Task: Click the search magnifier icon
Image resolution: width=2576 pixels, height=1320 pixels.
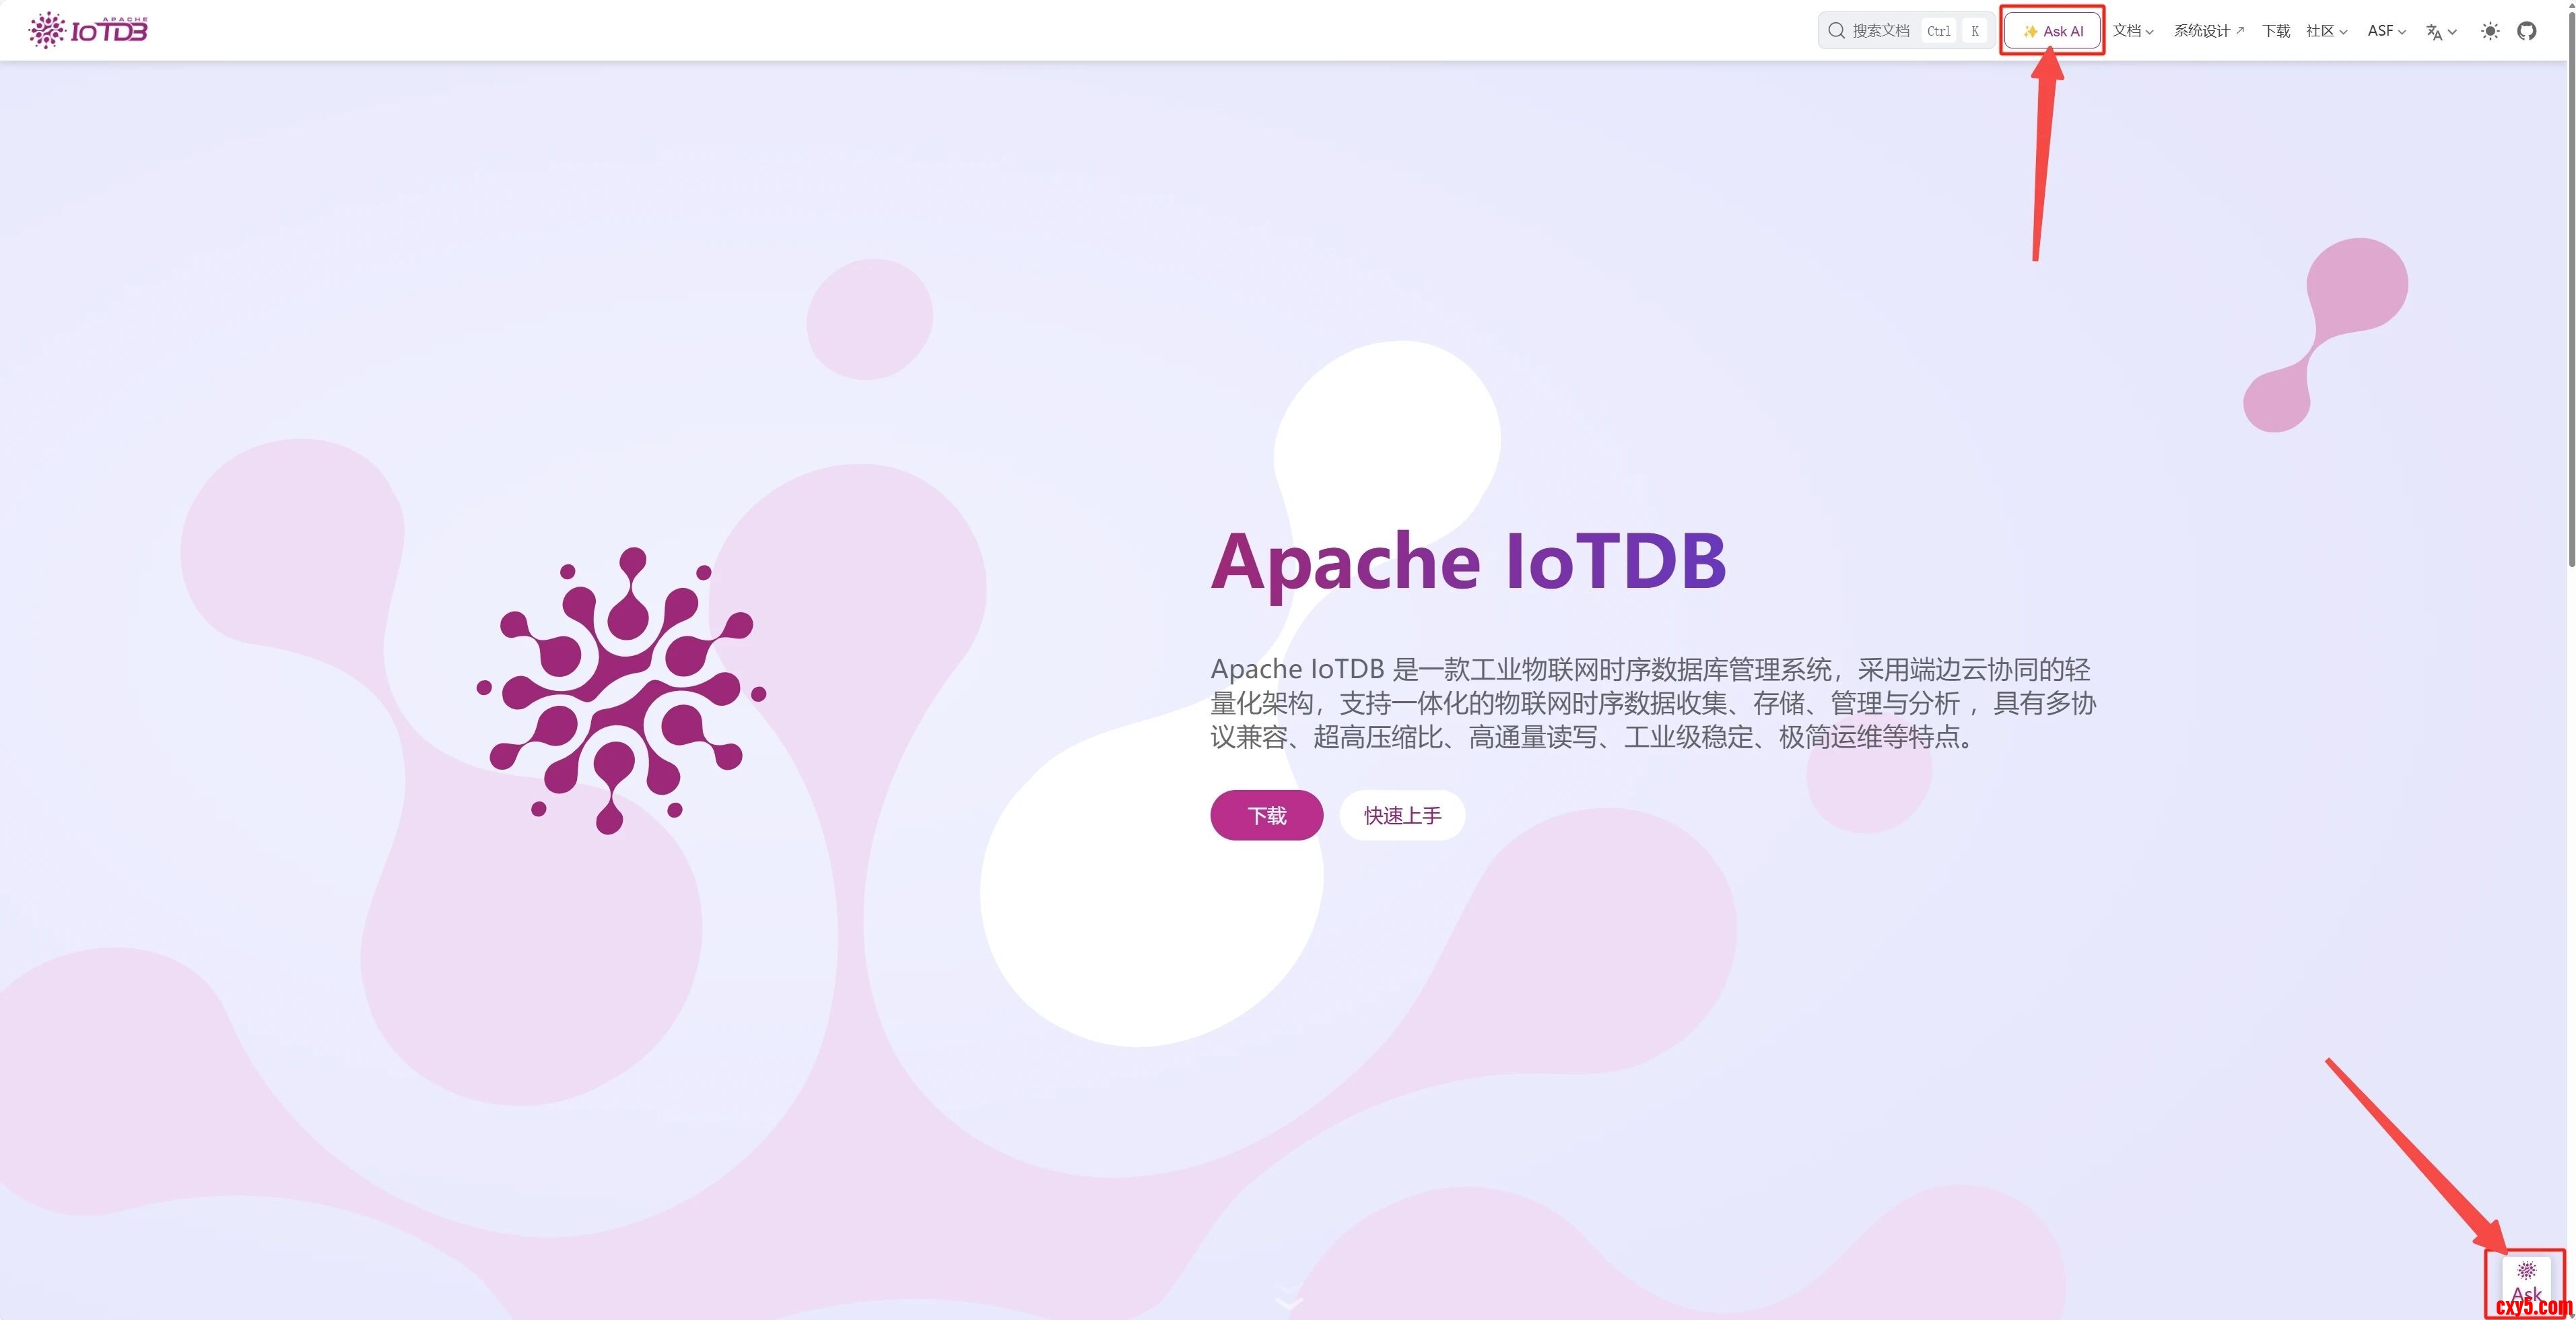Action: click(x=1836, y=31)
